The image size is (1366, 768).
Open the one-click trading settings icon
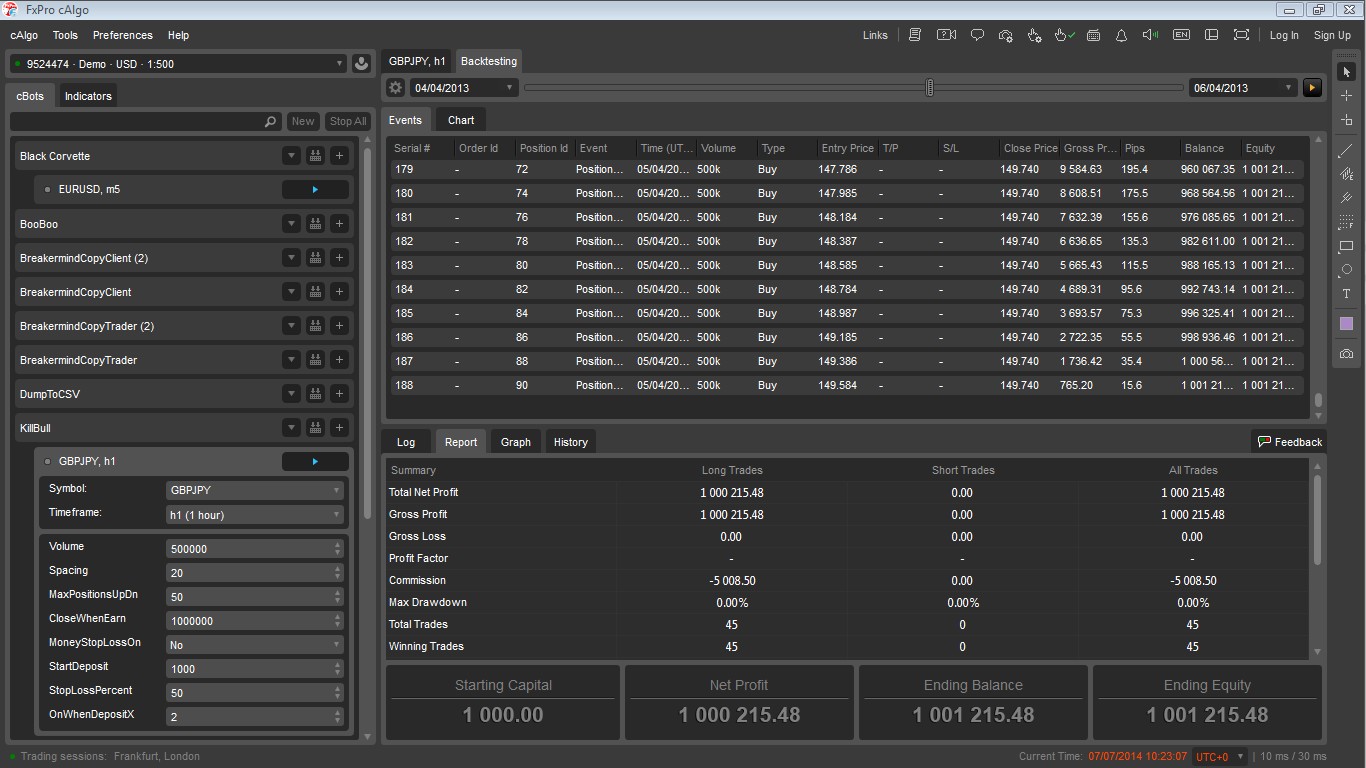(1035, 35)
